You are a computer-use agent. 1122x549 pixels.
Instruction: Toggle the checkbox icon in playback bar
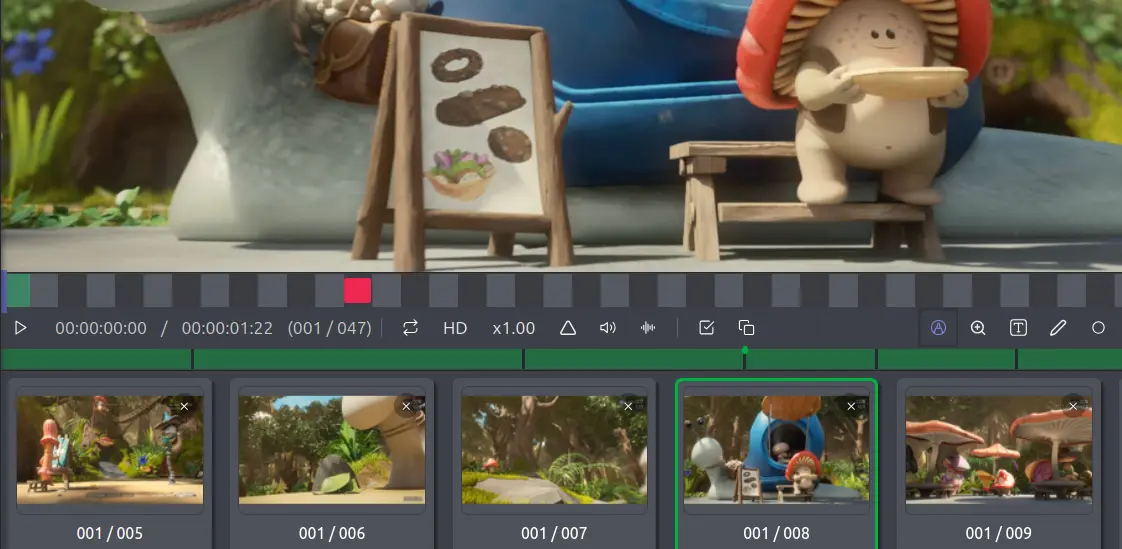(706, 328)
